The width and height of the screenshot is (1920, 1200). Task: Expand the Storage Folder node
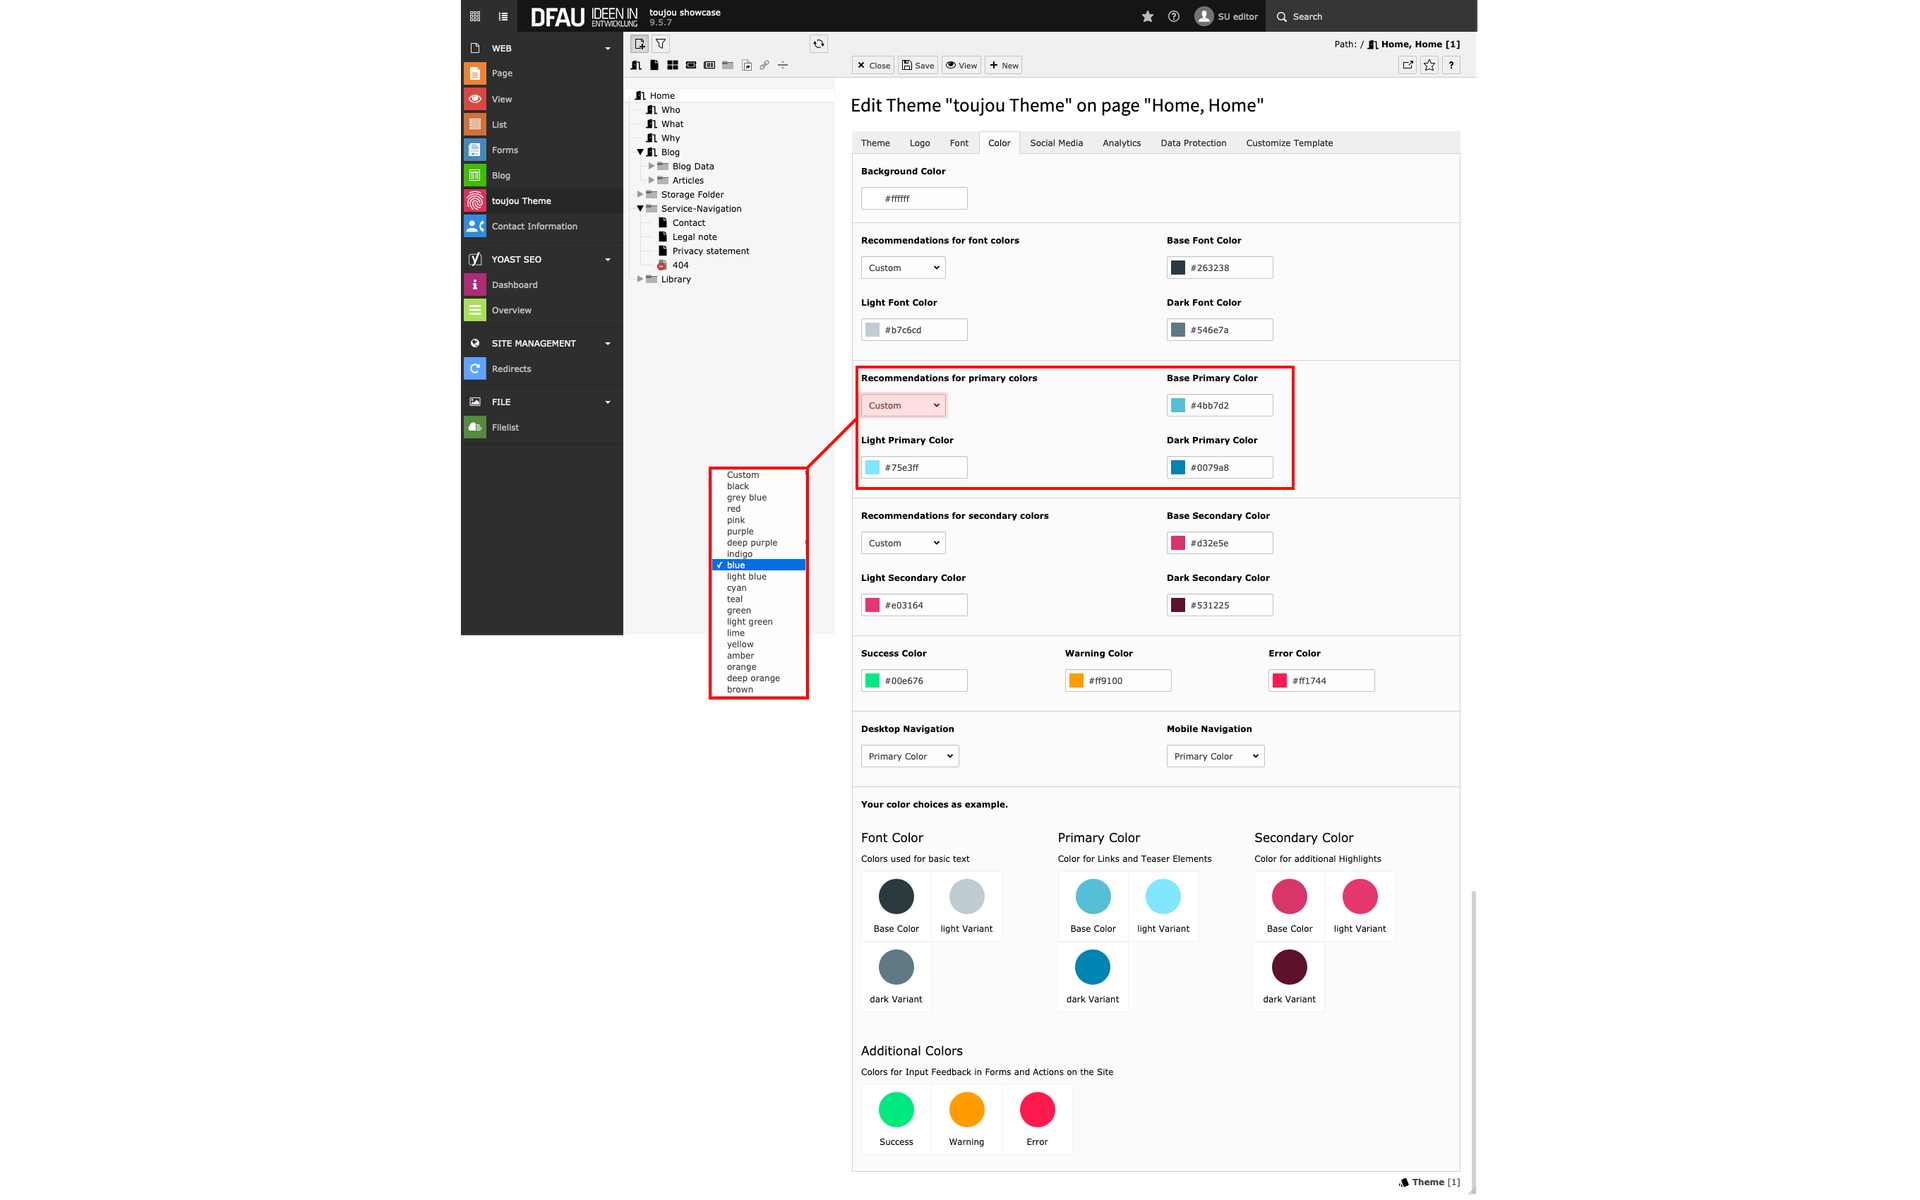pos(640,194)
